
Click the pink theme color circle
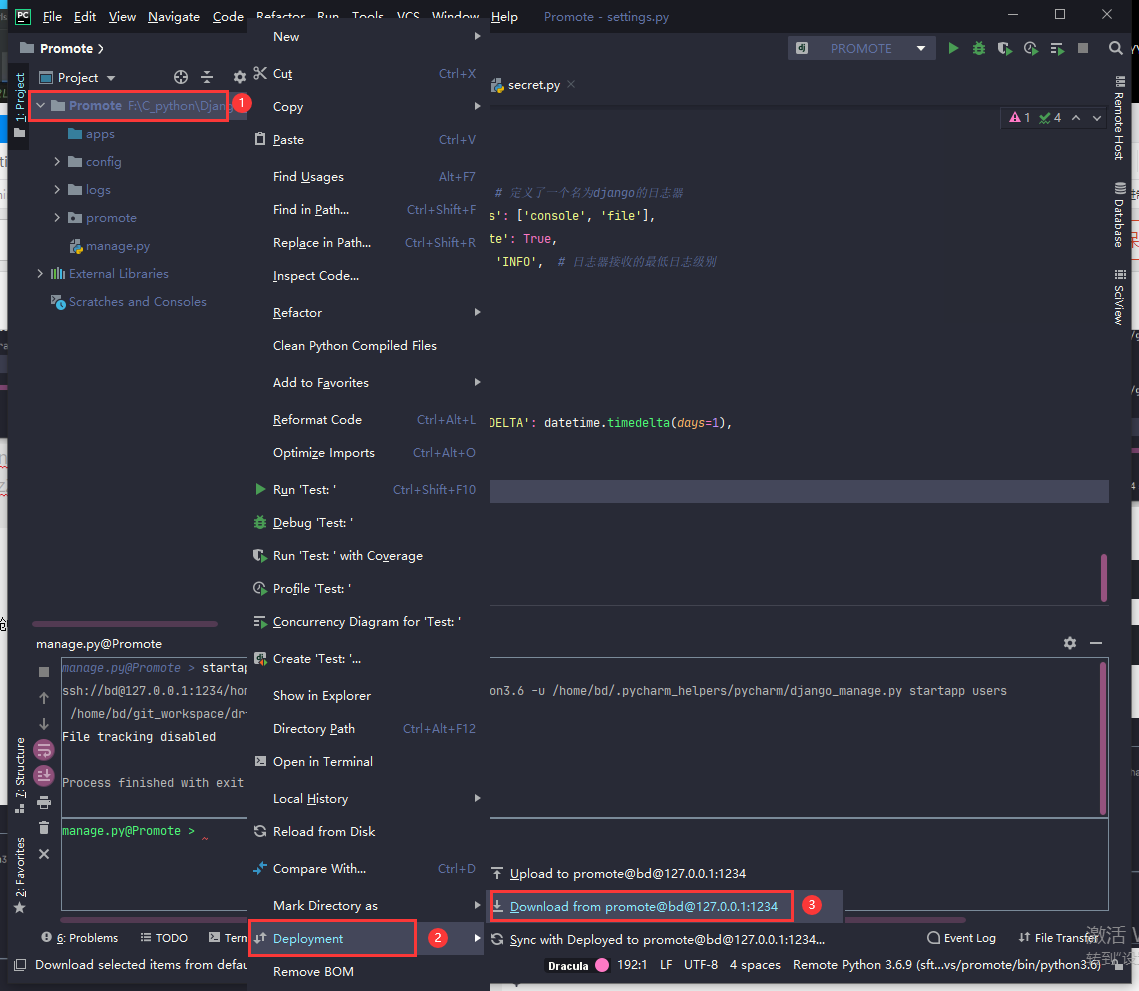pos(601,966)
